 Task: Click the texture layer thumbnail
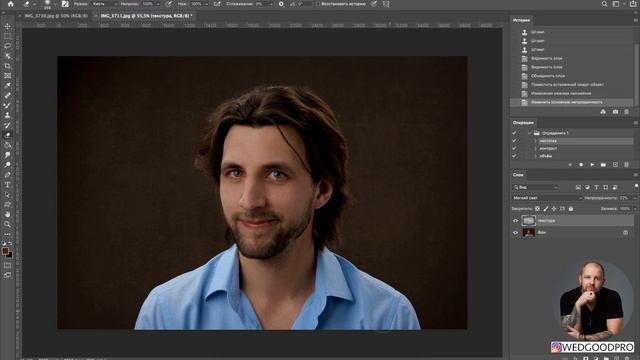(529, 221)
